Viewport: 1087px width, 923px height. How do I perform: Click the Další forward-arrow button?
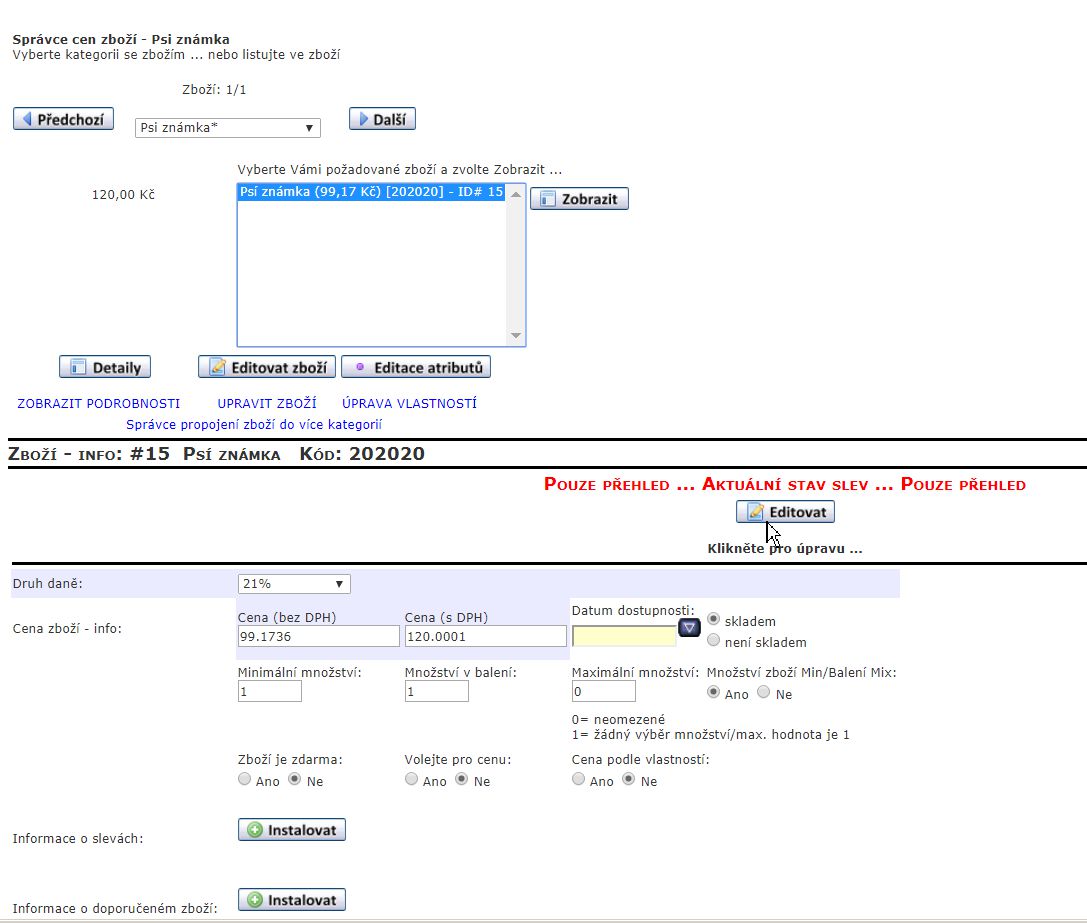tap(382, 119)
